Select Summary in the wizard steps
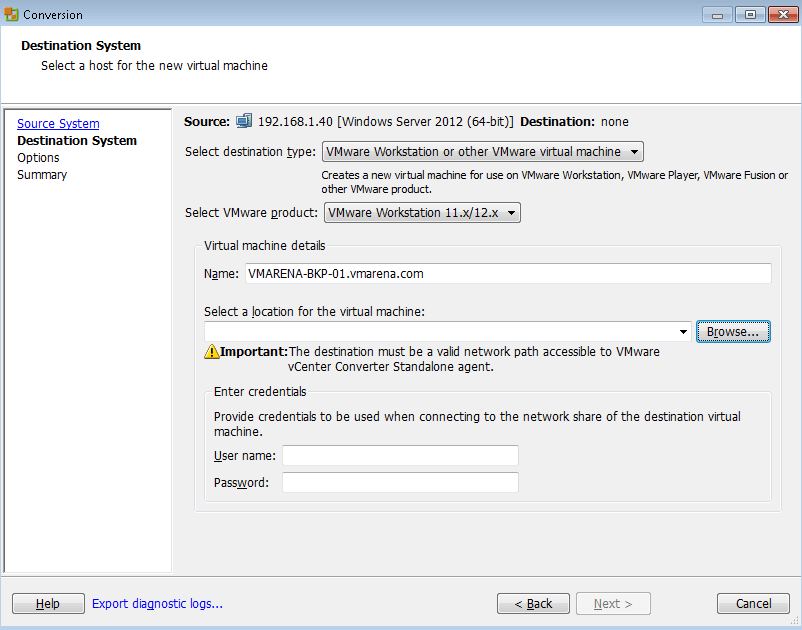Viewport: 802px width, 630px height. (42, 175)
